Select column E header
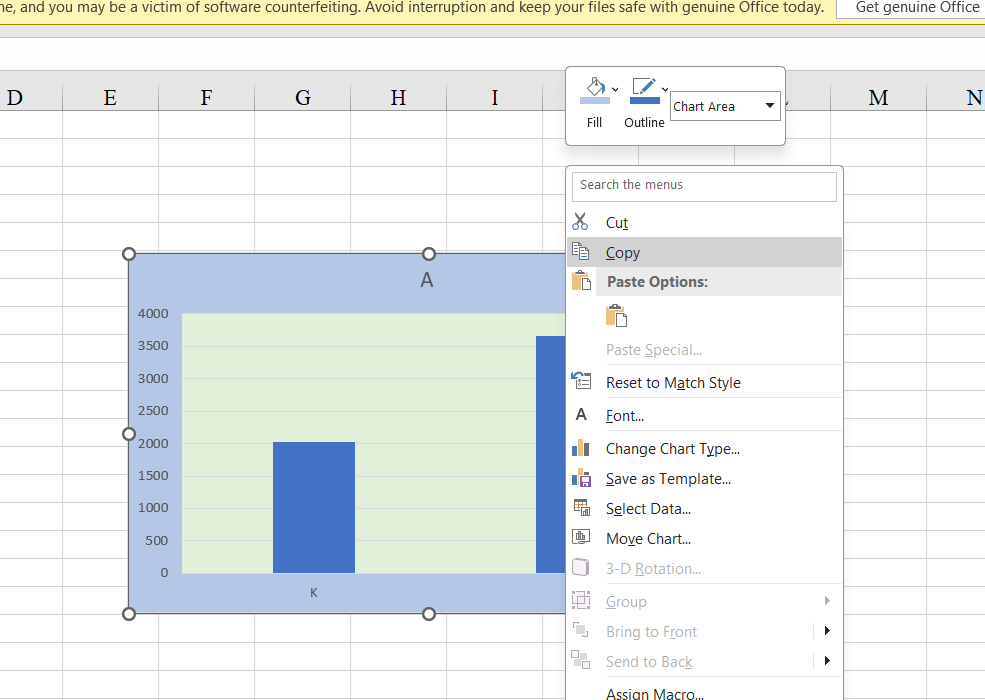 pos(110,97)
